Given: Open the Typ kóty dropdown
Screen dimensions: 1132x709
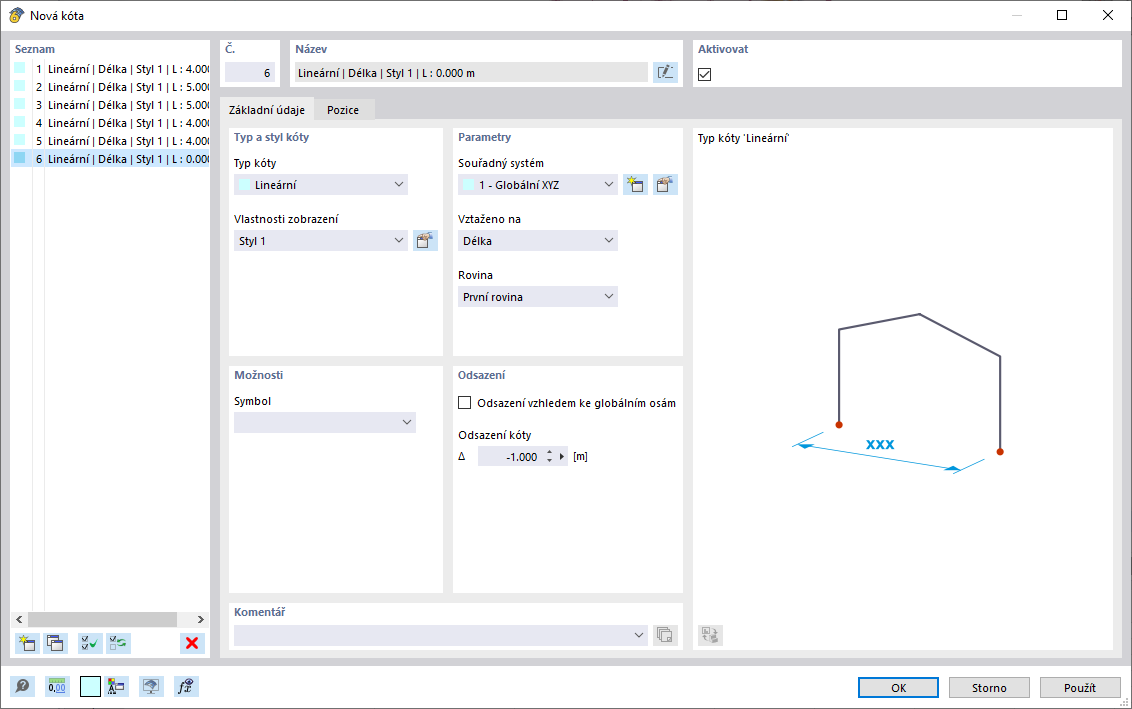Looking at the screenshot, I should click(x=321, y=184).
